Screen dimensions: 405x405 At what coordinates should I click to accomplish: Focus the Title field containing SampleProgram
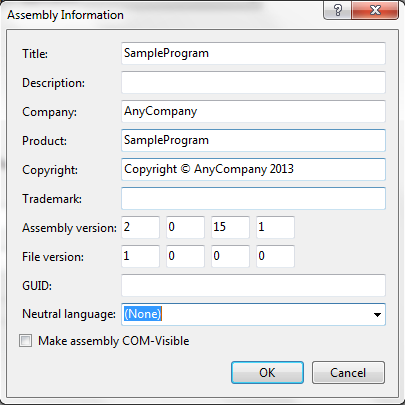point(253,53)
